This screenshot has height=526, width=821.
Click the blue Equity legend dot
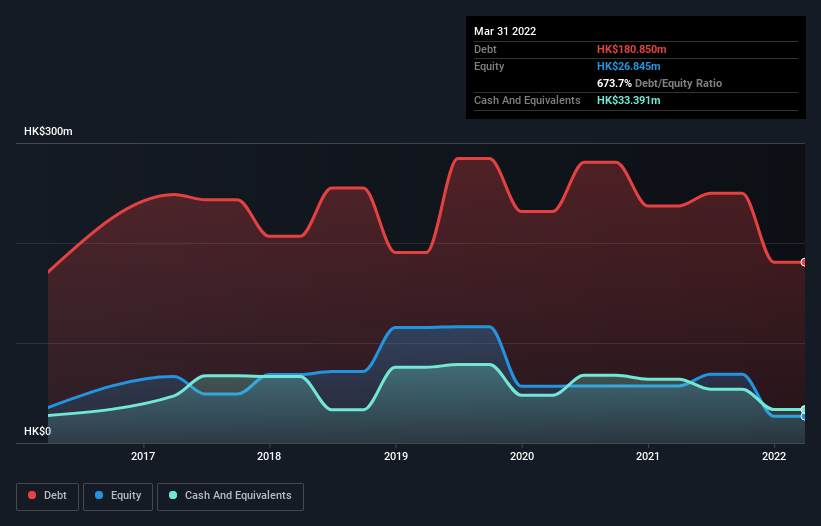[99, 495]
